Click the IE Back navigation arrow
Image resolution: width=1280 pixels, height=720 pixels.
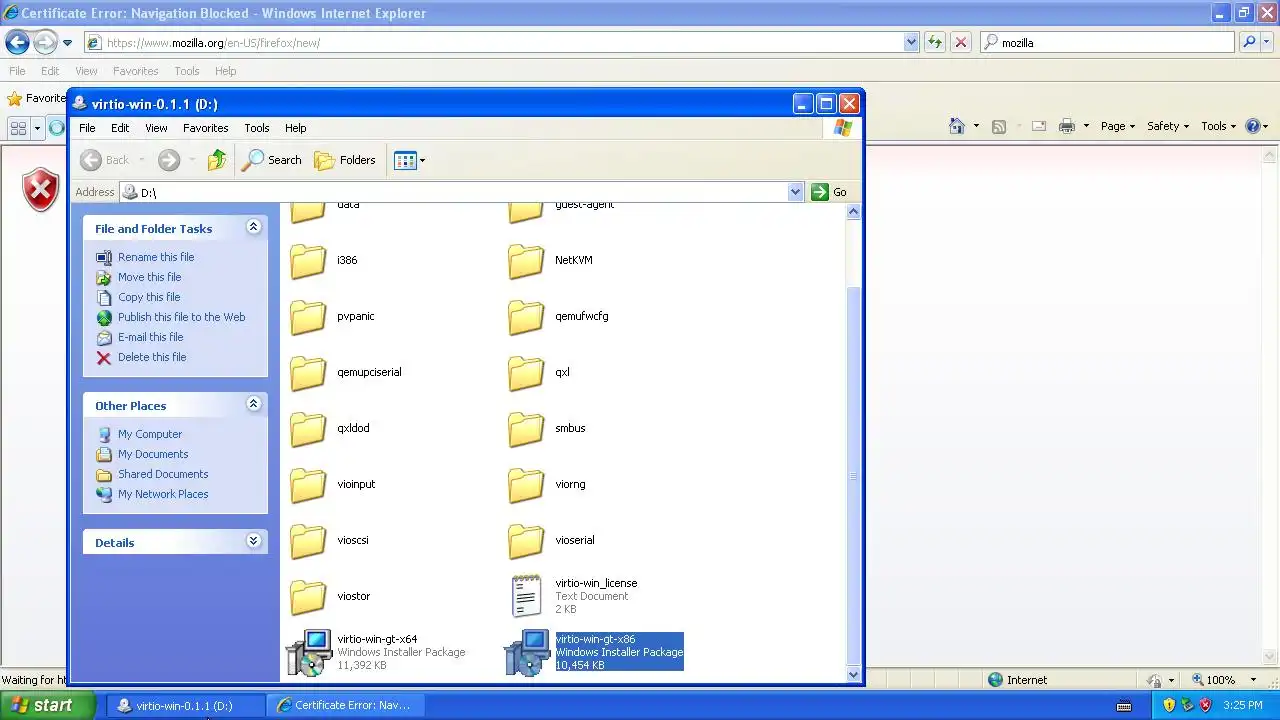point(17,42)
